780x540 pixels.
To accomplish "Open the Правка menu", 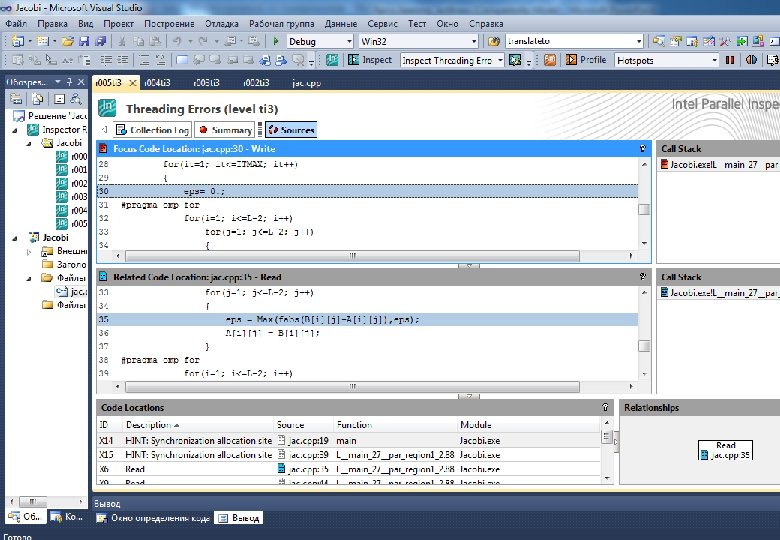I will (52, 23).
